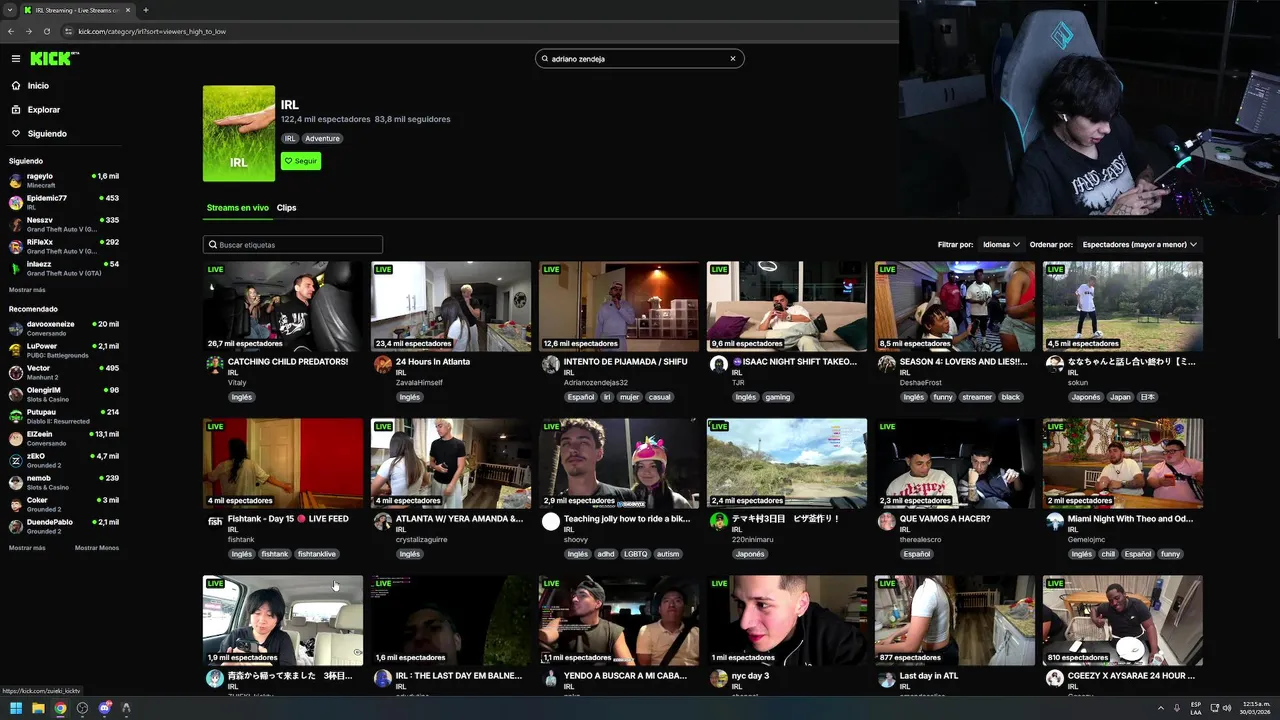Collapse recommended list with Mostrar Menos
The height and width of the screenshot is (720, 1280).
pos(97,548)
